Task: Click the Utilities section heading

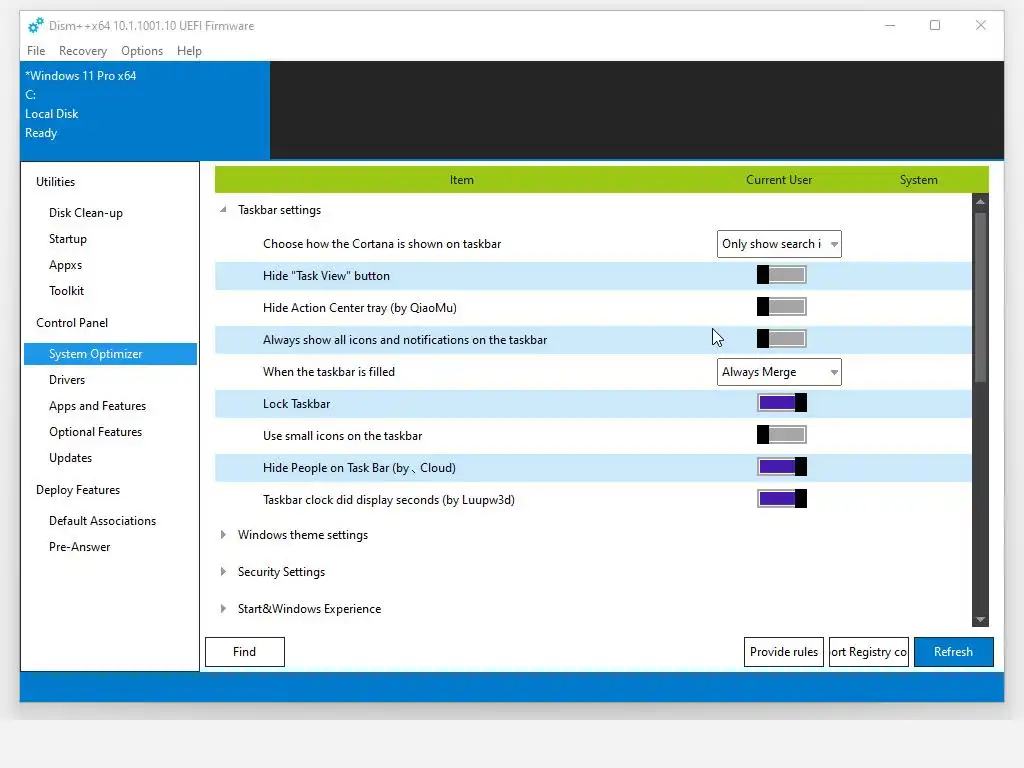Action: 56,182
